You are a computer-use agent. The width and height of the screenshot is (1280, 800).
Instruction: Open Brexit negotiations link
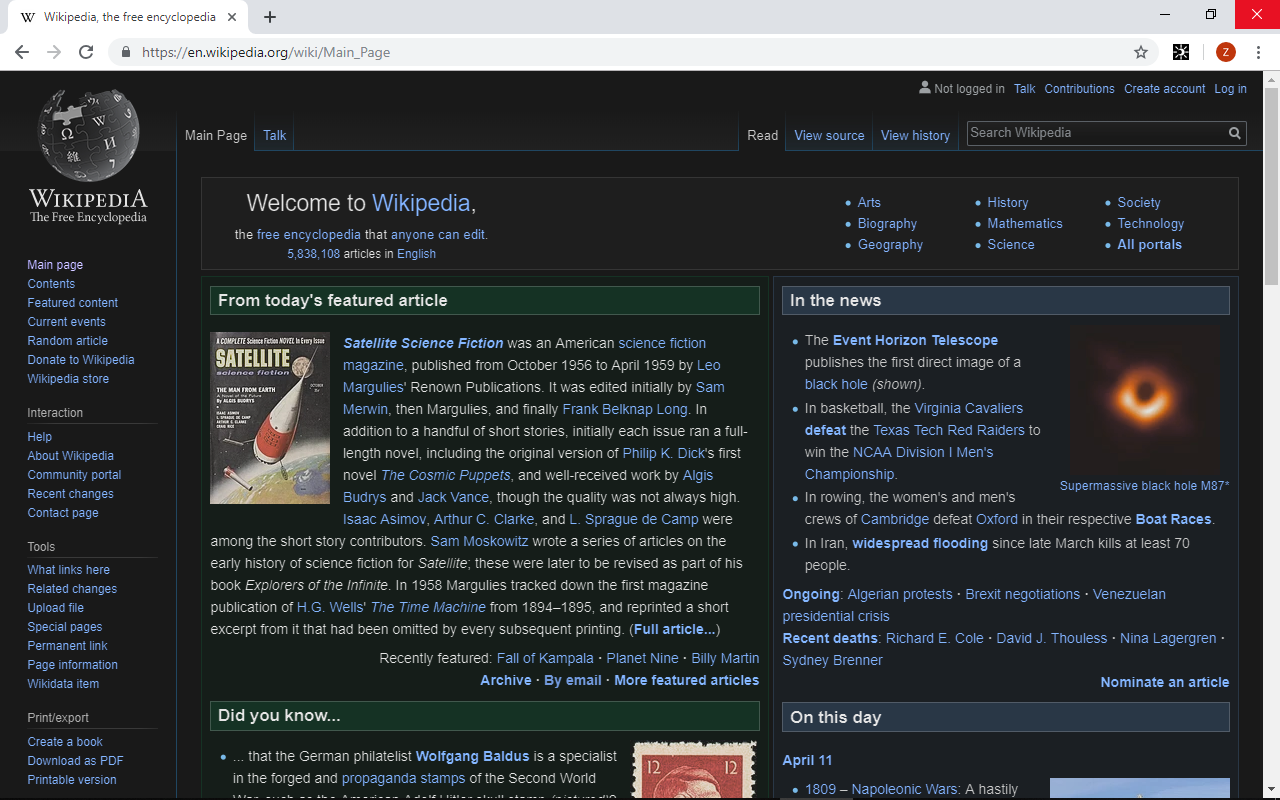point(1022,594)
